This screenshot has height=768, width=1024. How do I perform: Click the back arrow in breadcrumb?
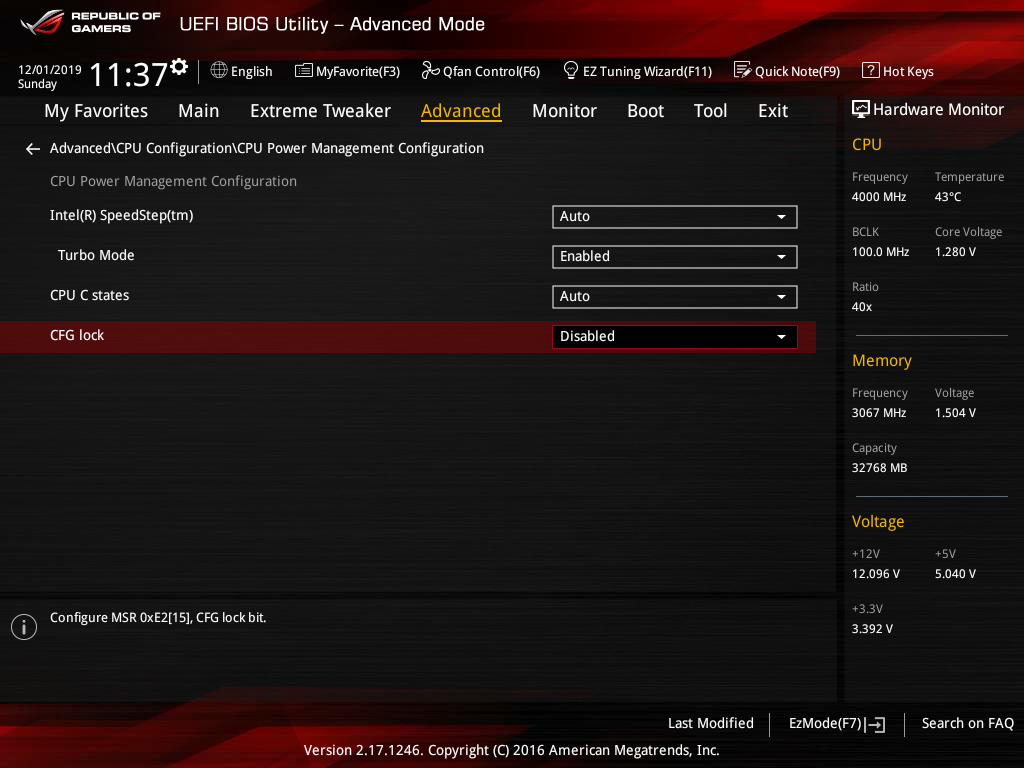pyautogui.click(x=33, y=150)
